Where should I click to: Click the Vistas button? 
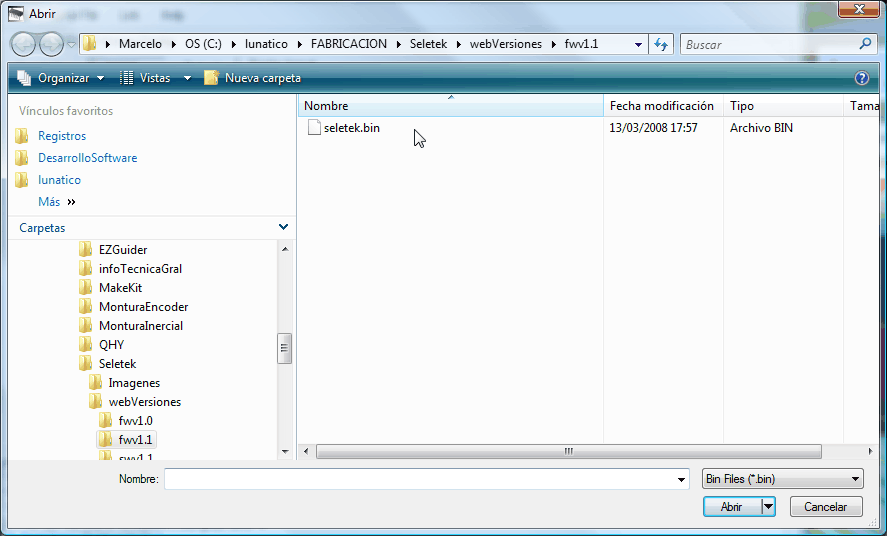(x=145, y=78)
